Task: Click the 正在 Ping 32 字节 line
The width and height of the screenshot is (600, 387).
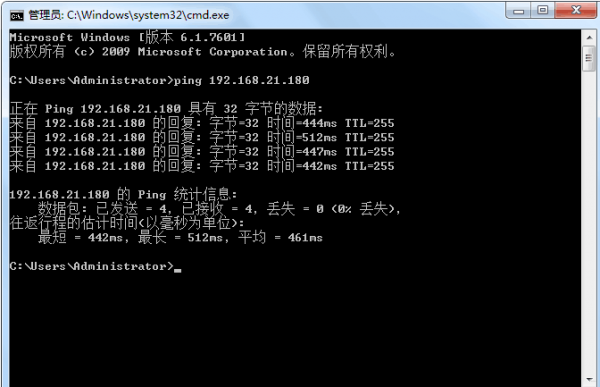Action: 166,109
